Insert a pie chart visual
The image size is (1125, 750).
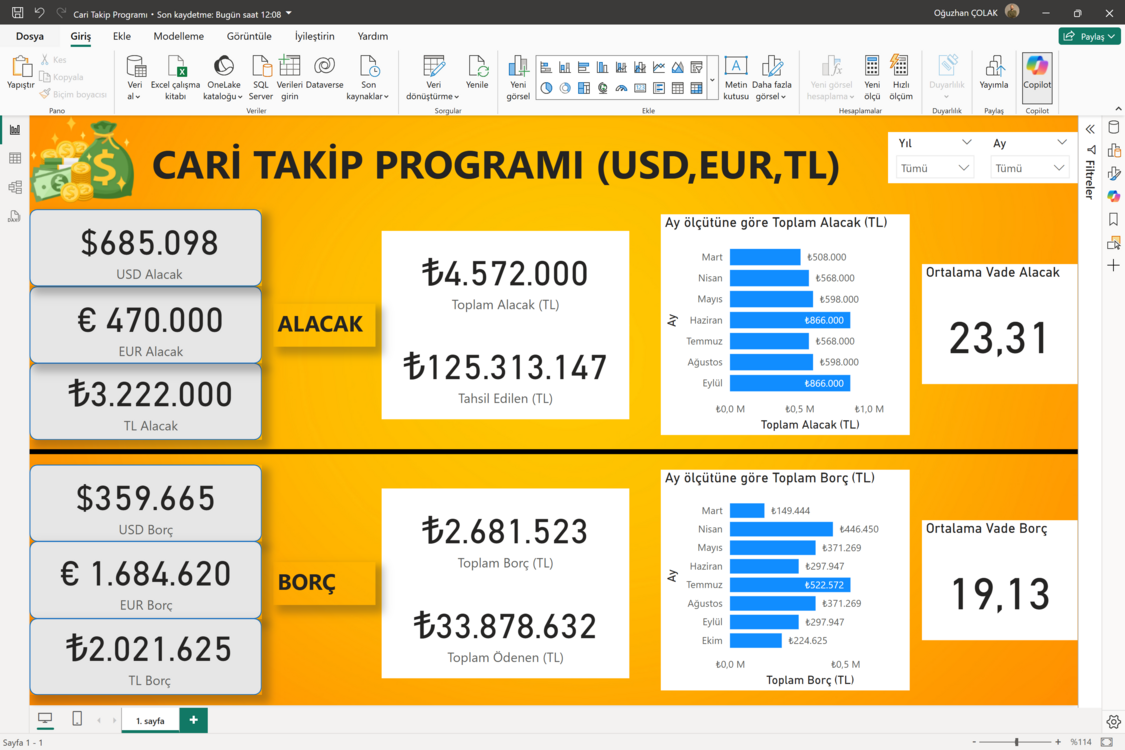[x=546, y=88]
